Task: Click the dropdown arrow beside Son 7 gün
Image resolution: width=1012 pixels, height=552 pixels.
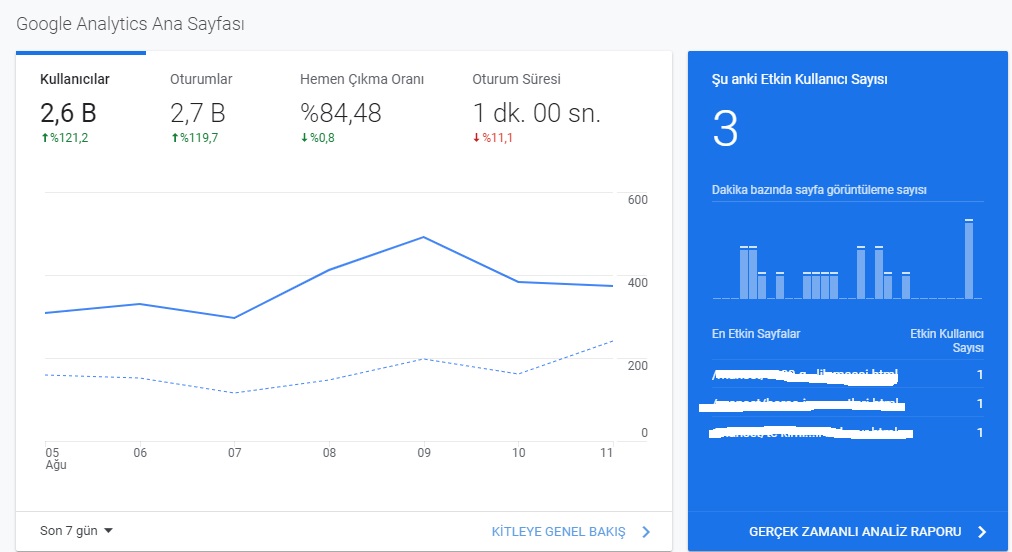Action: [108, 531]
